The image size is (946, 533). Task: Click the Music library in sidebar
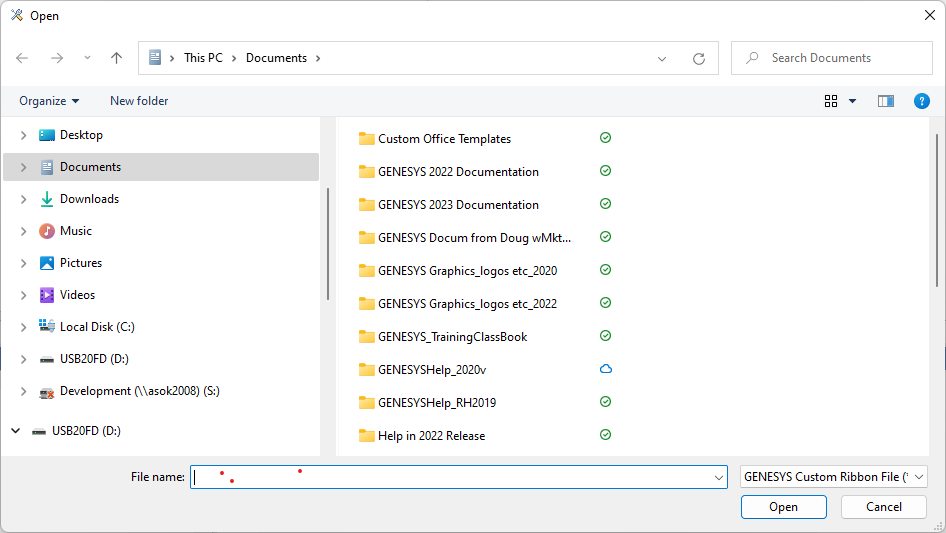[x=76, y=231]
